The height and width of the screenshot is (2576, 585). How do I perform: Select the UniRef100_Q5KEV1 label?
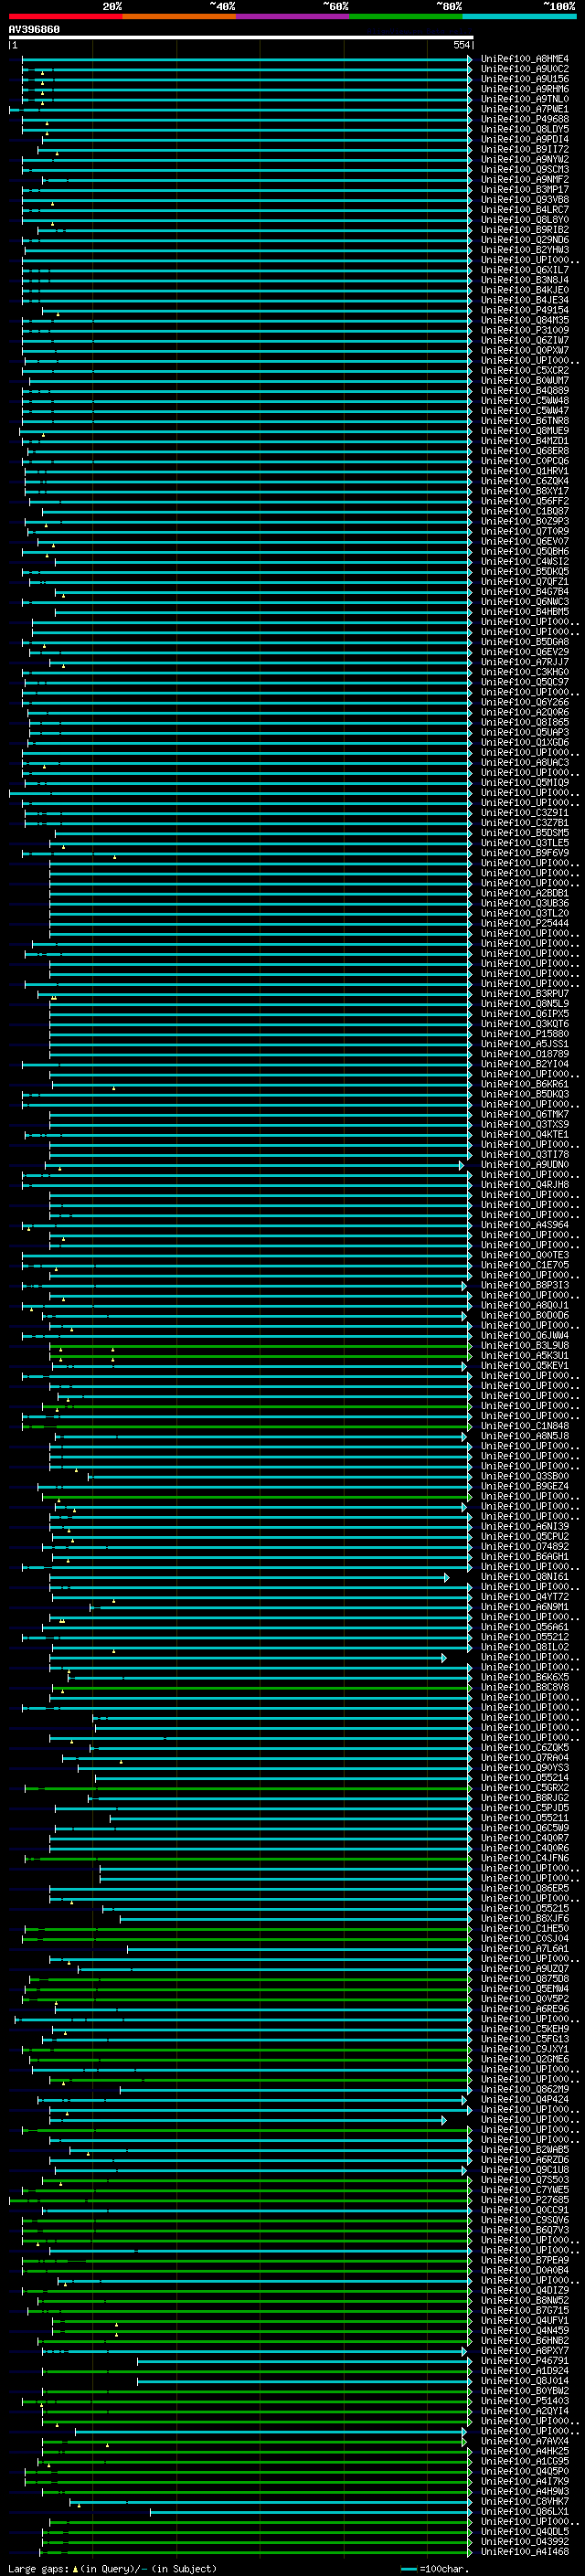click(525, 1365)
